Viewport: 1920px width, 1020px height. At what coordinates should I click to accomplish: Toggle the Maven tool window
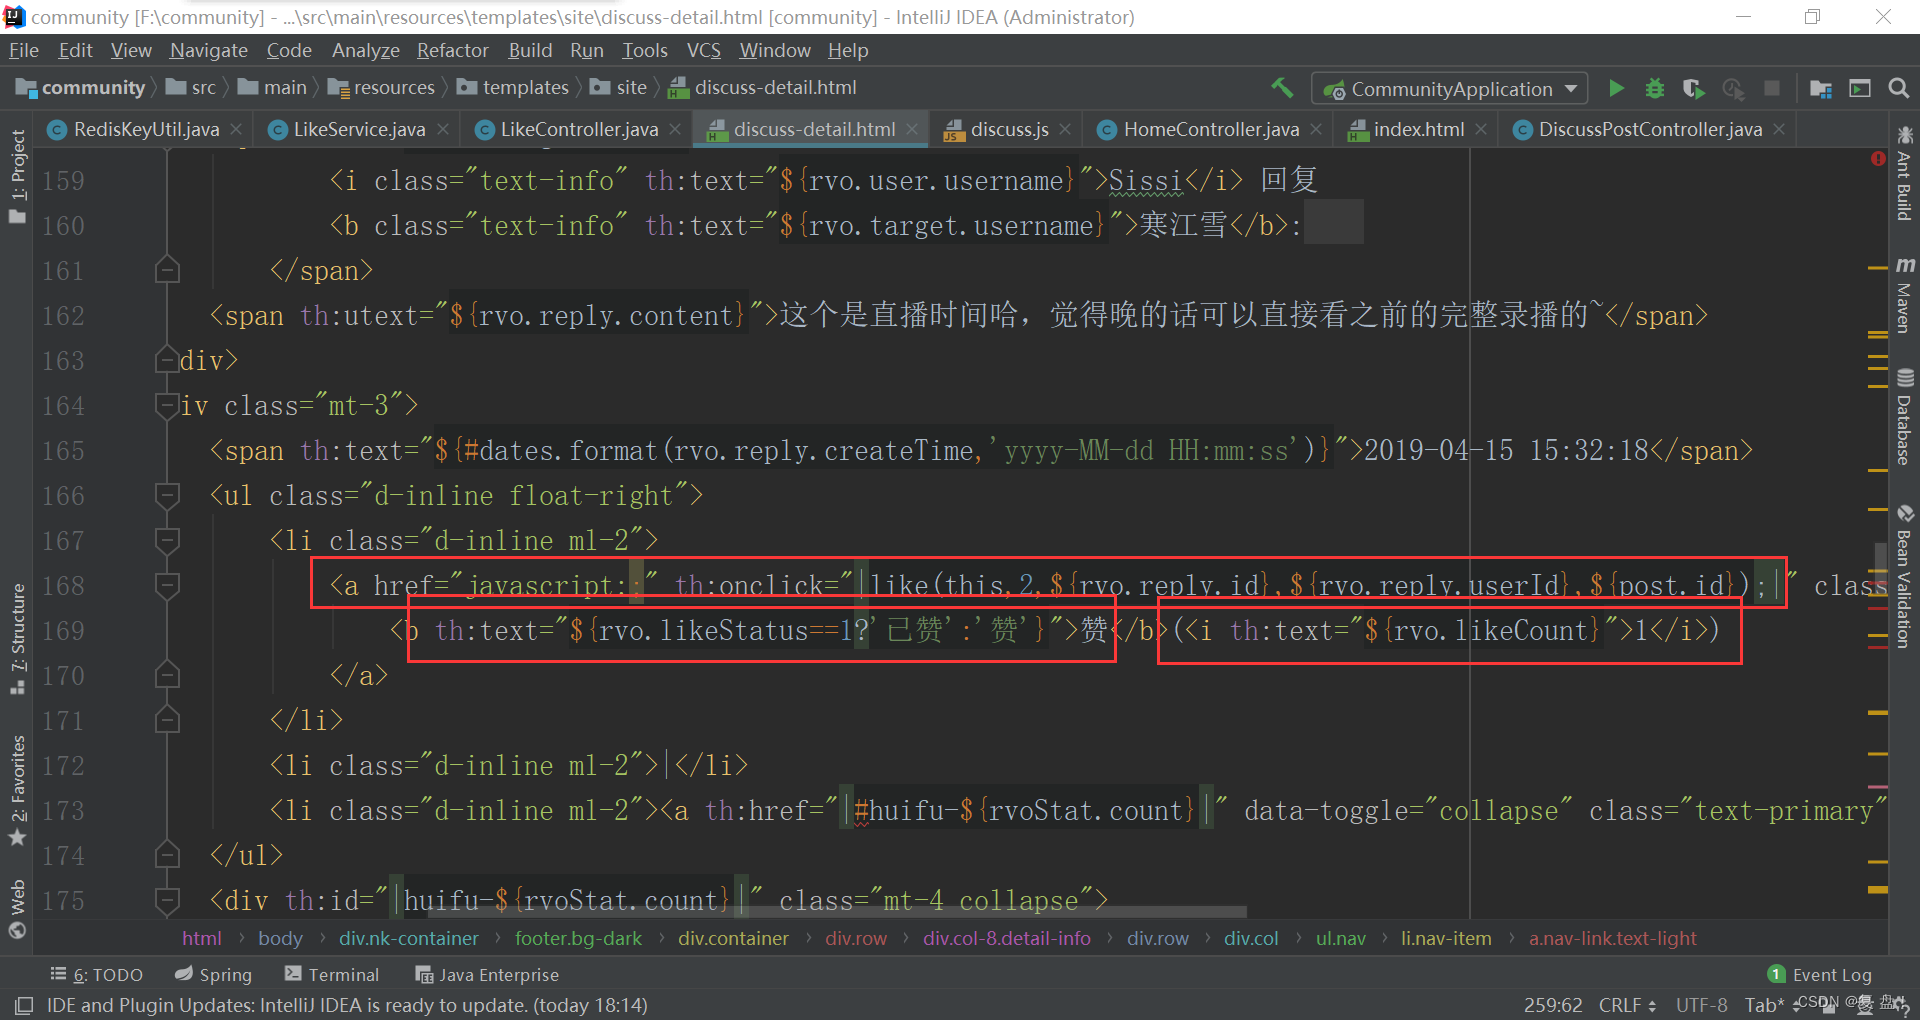1904,295
